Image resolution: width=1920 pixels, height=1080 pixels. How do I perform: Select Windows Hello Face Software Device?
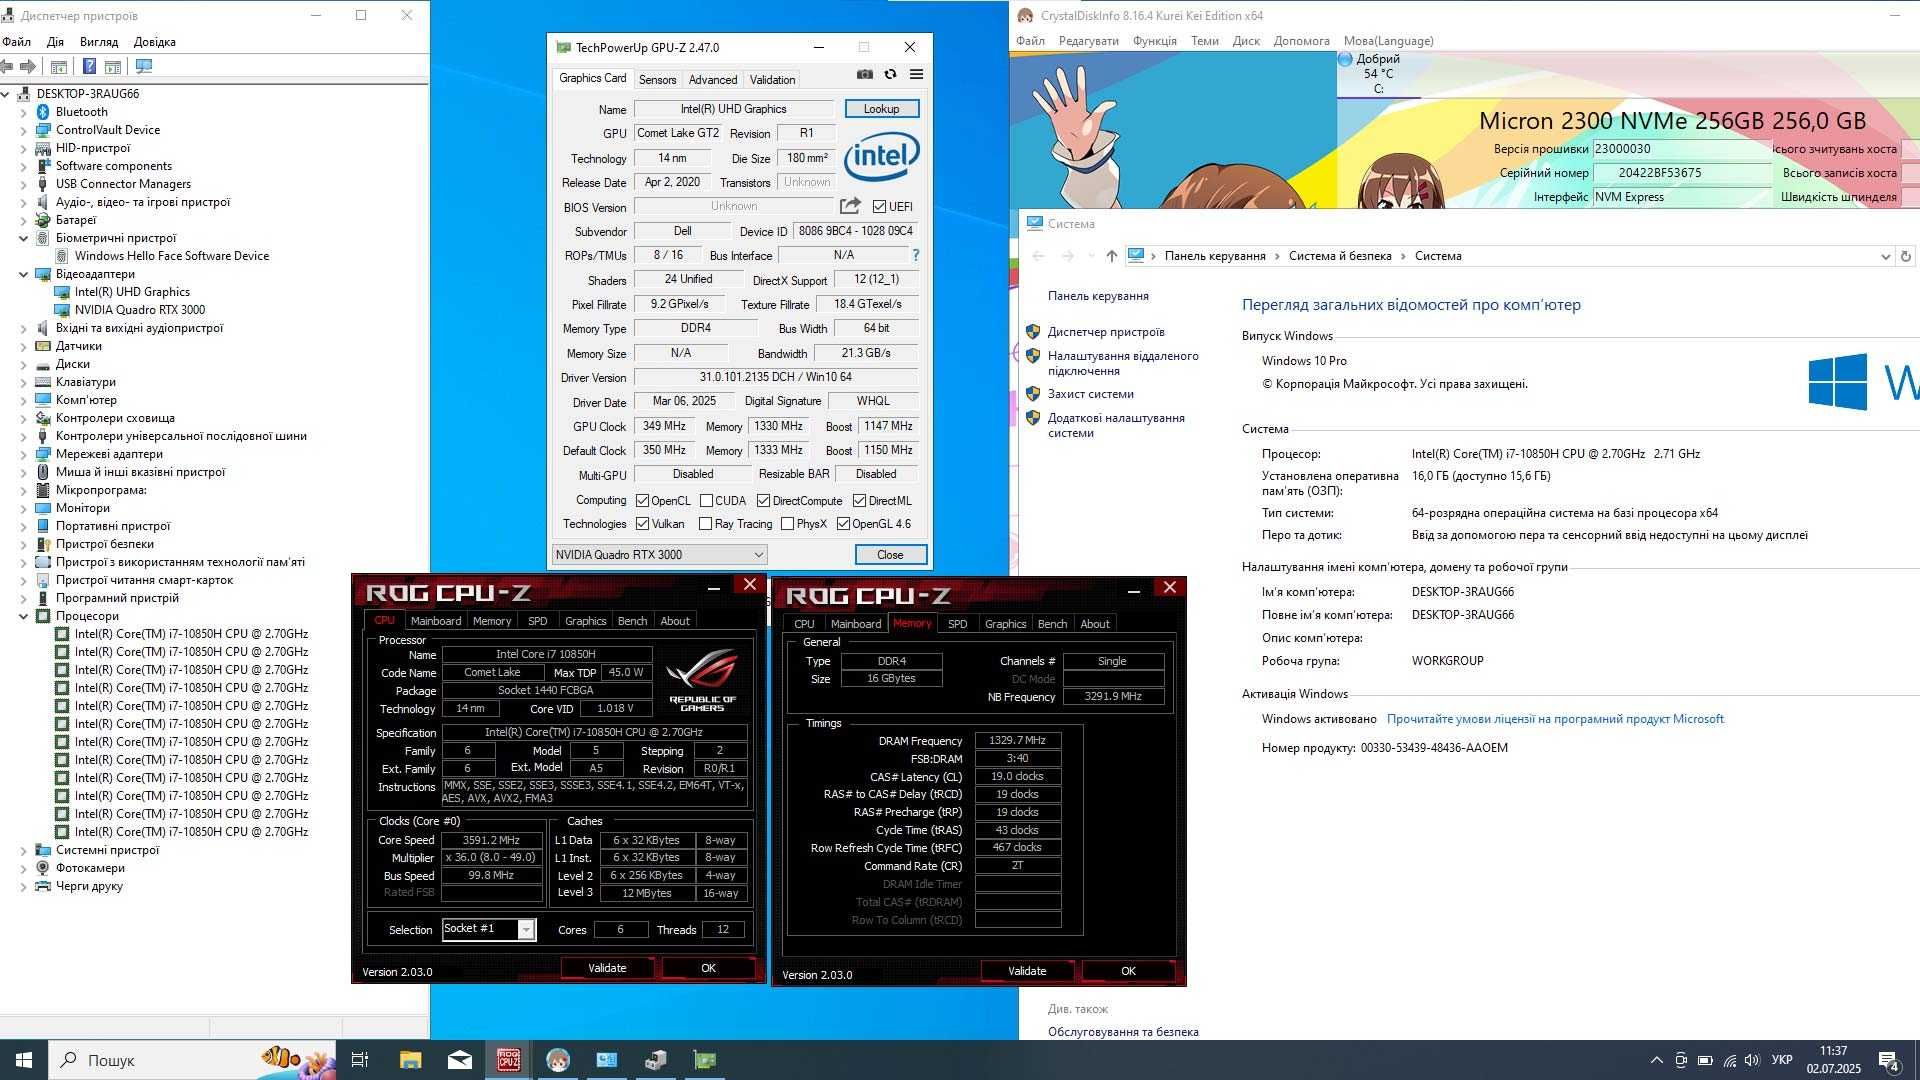(172, 256)
